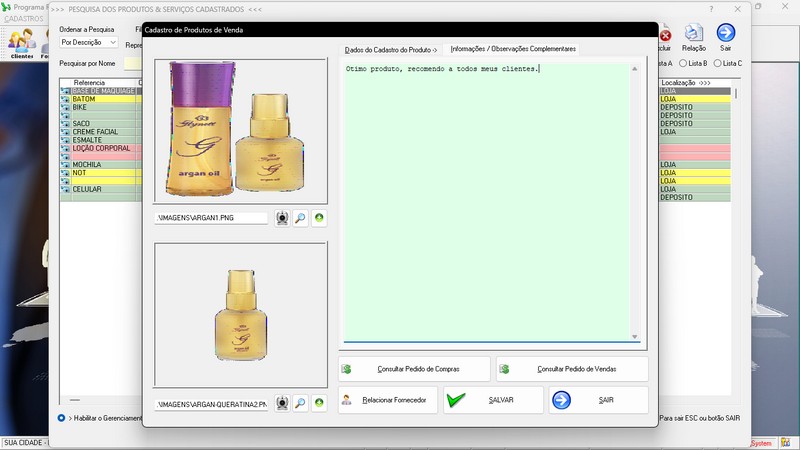Click Relacionar Fornecedor button
800x450 pixels.
pyautogui.click(x=388, y=400)
